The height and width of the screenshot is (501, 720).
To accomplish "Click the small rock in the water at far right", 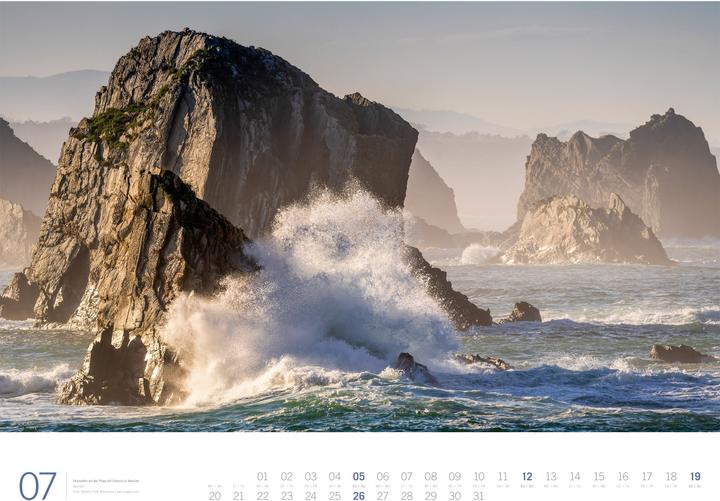I will pos(677,353).
